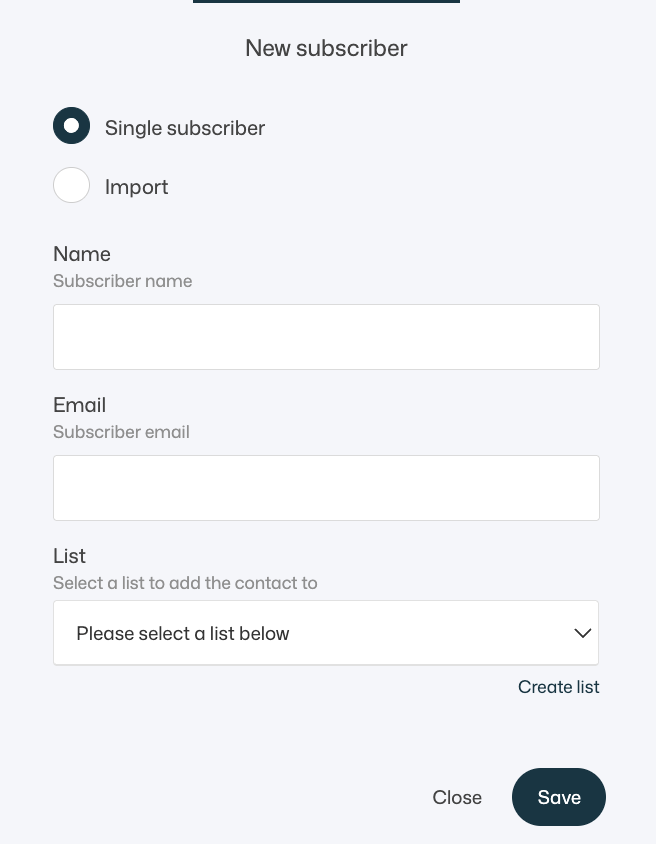Image resolution: width=656 pixels, height=844 pixels.
Task: Click the 'Import' label text
Action: (136, 187)
